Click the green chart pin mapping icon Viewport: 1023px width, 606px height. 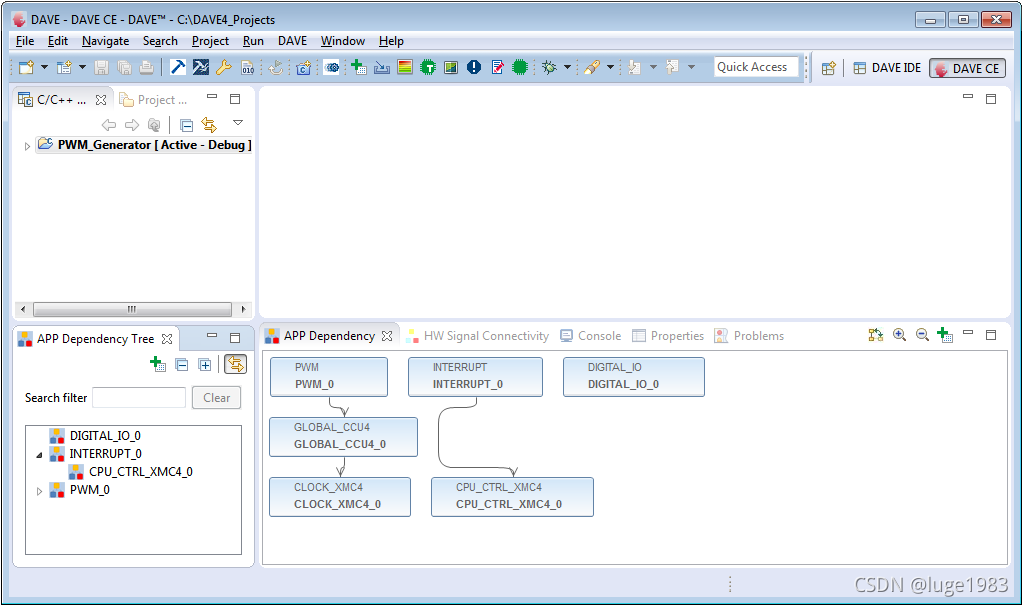coord(451,67)
